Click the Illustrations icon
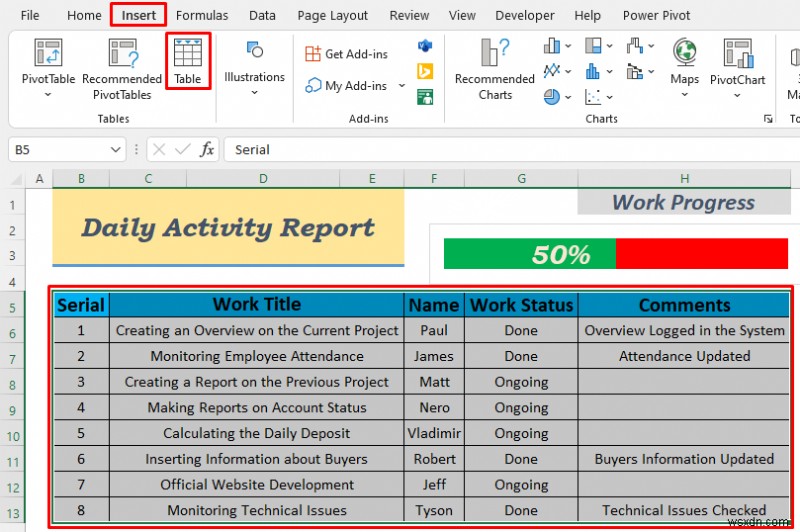The width and height of the screenshot is (800, 532). (254, 50)
